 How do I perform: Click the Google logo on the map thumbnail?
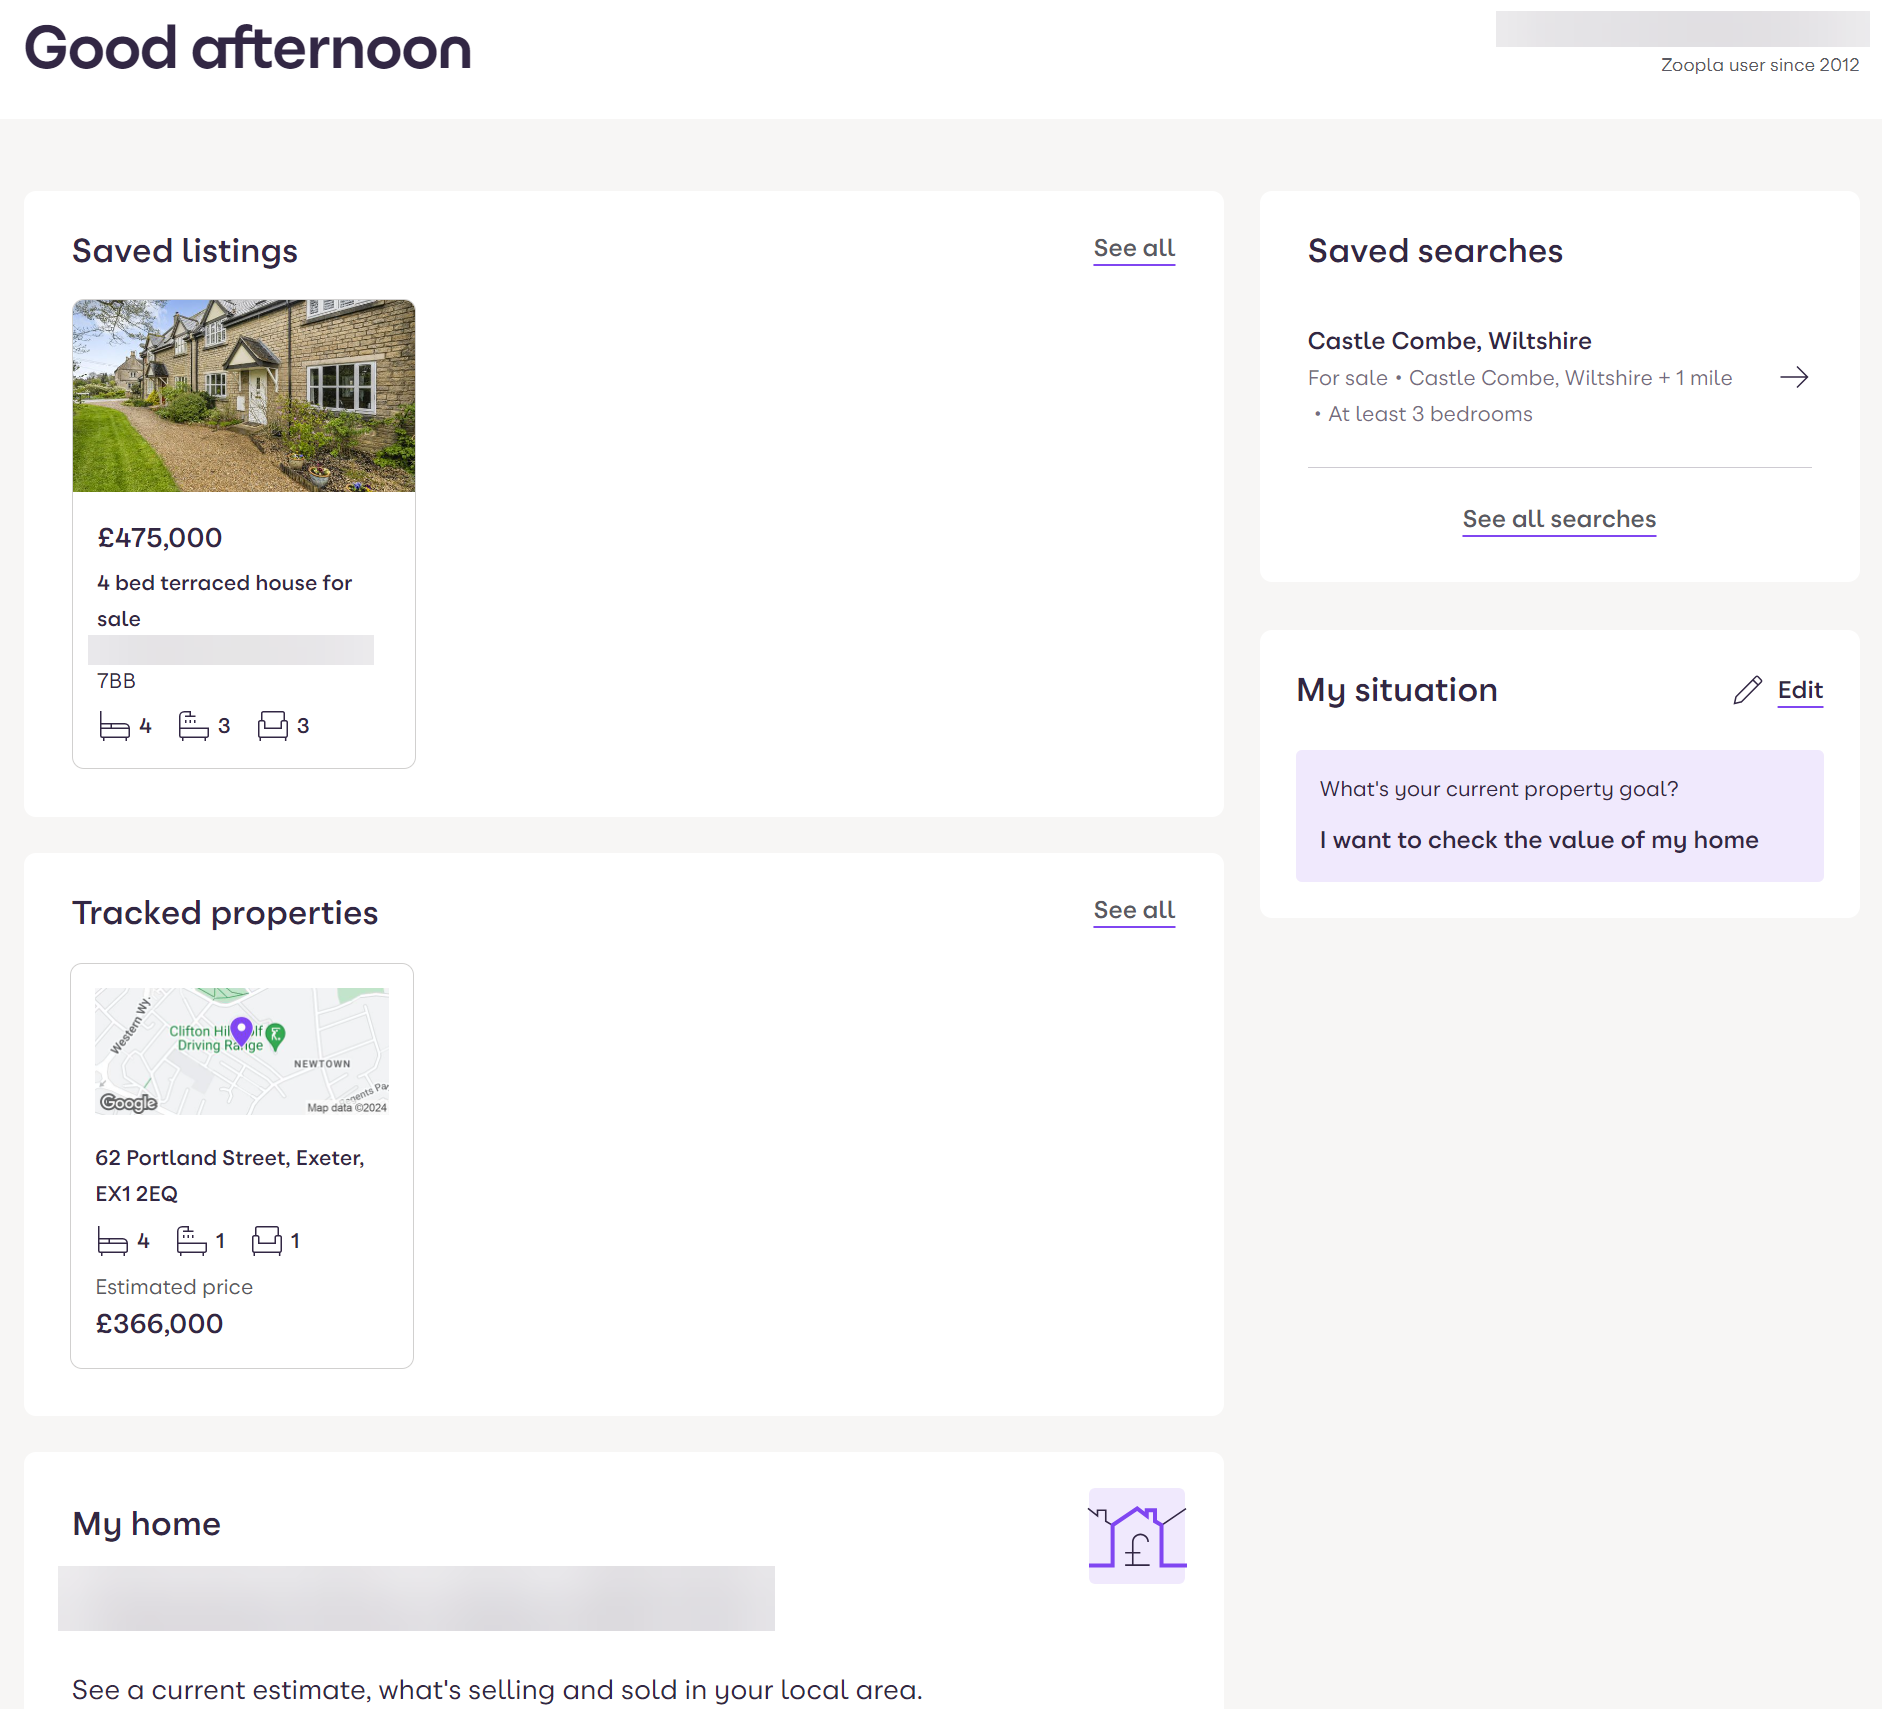click(x=128, y=1102)
